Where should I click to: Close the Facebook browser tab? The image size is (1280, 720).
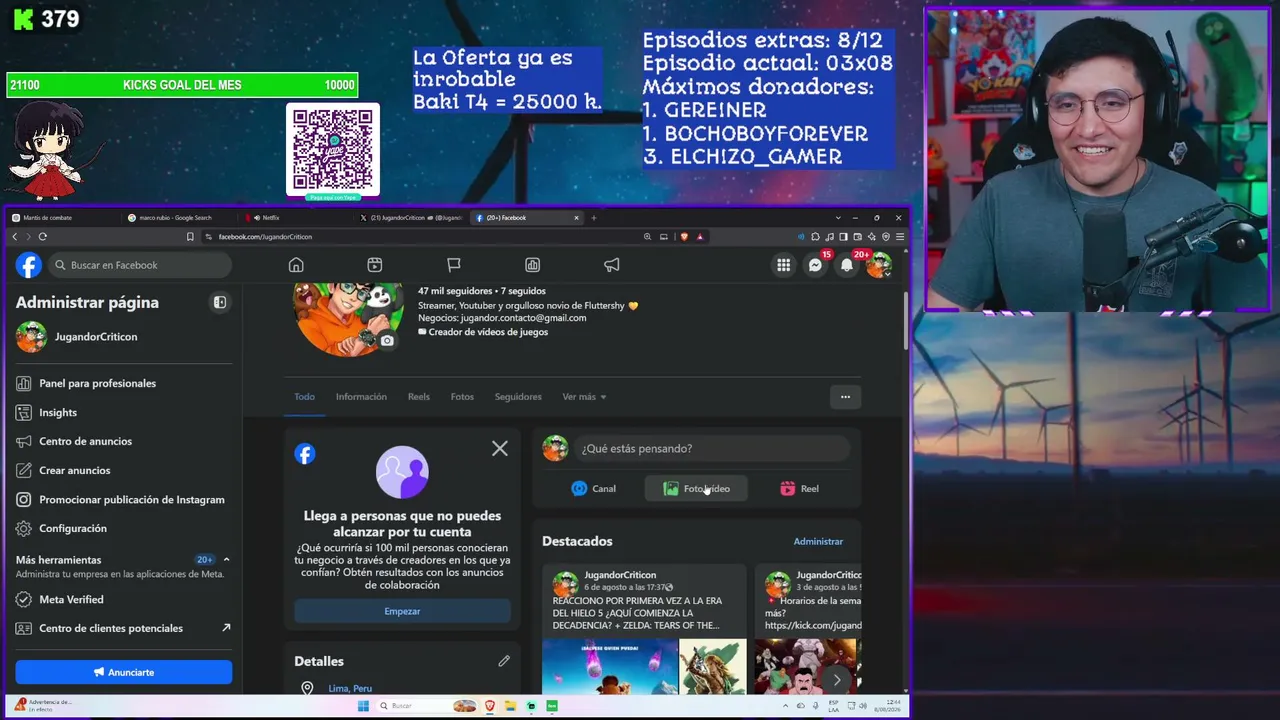click(x=576, y=218)
